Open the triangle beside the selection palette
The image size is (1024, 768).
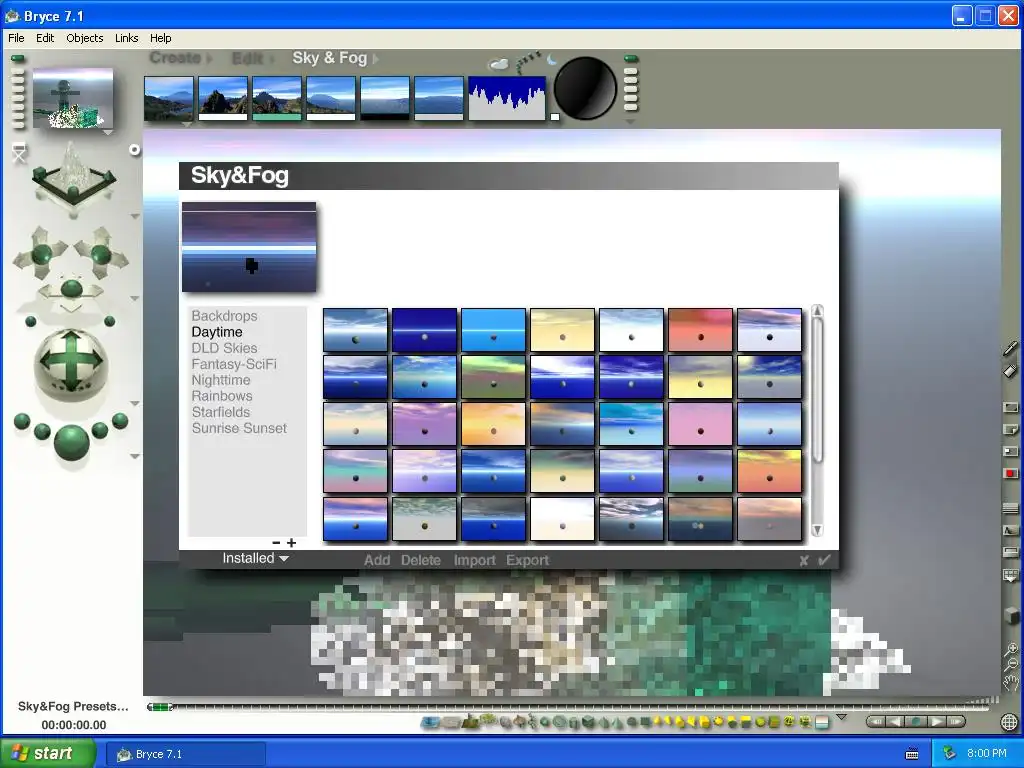[x=842, y=717]
